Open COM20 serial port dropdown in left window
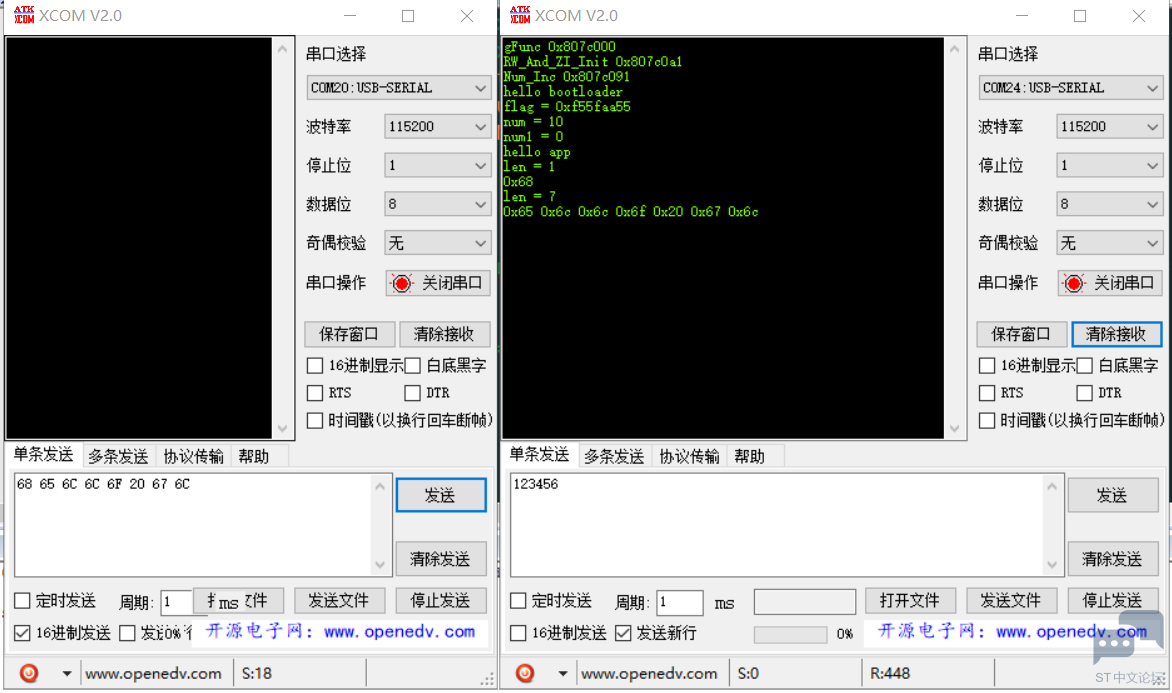The image size is (1172, 693). pos(398,87)
